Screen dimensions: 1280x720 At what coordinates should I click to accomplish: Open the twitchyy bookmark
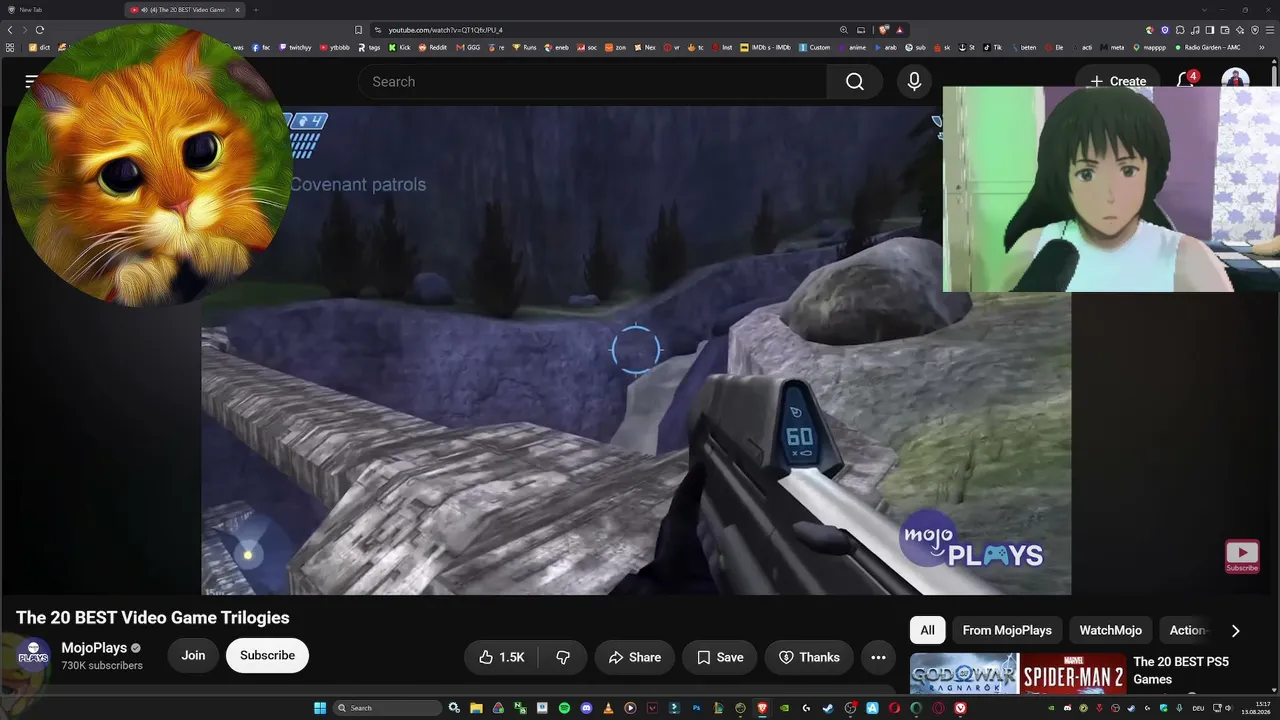coord(295,47)
